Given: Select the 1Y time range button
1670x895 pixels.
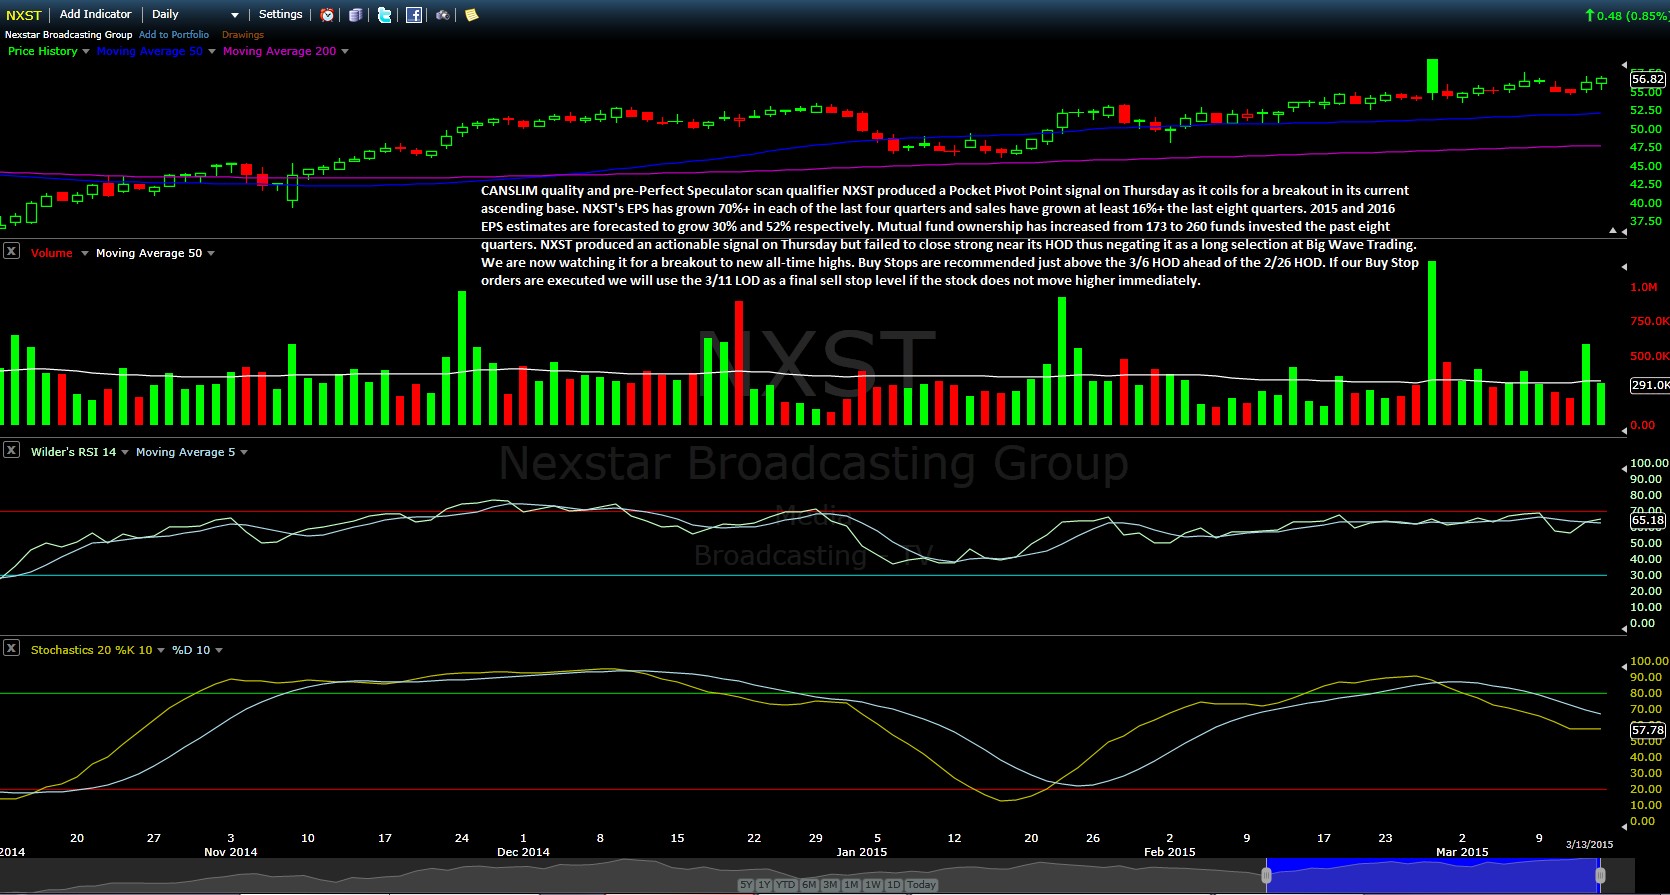Looking at the screenshot, I should point(764,885).
